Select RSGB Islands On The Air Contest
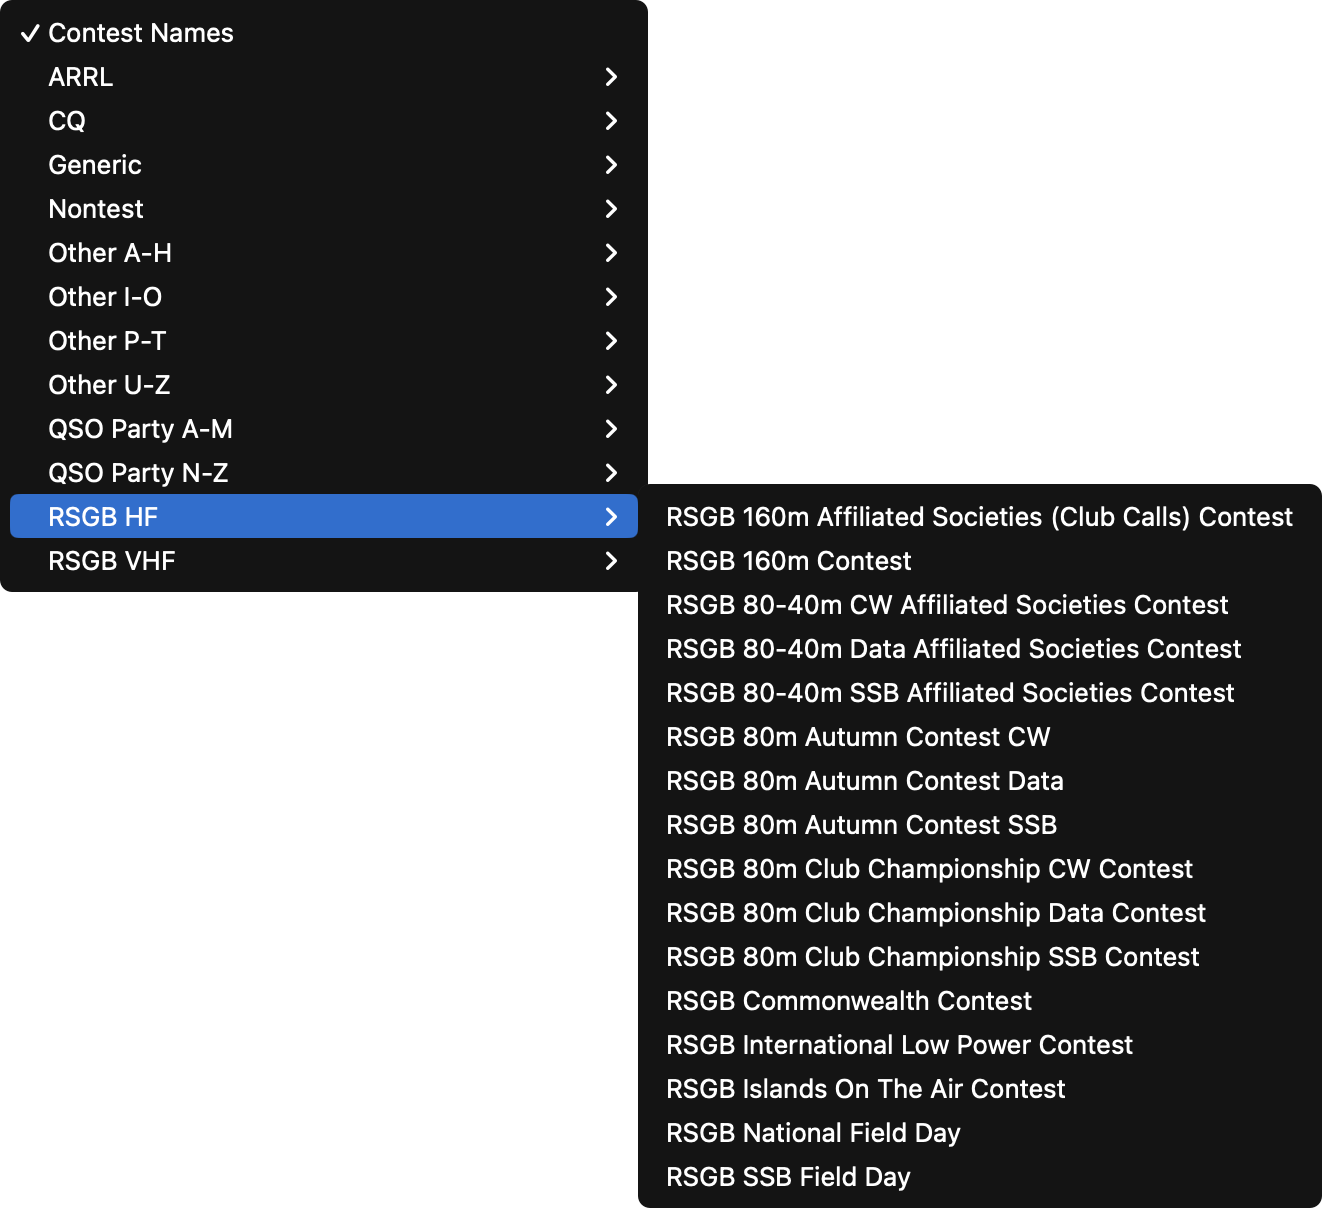 [x=980, y=1089]
